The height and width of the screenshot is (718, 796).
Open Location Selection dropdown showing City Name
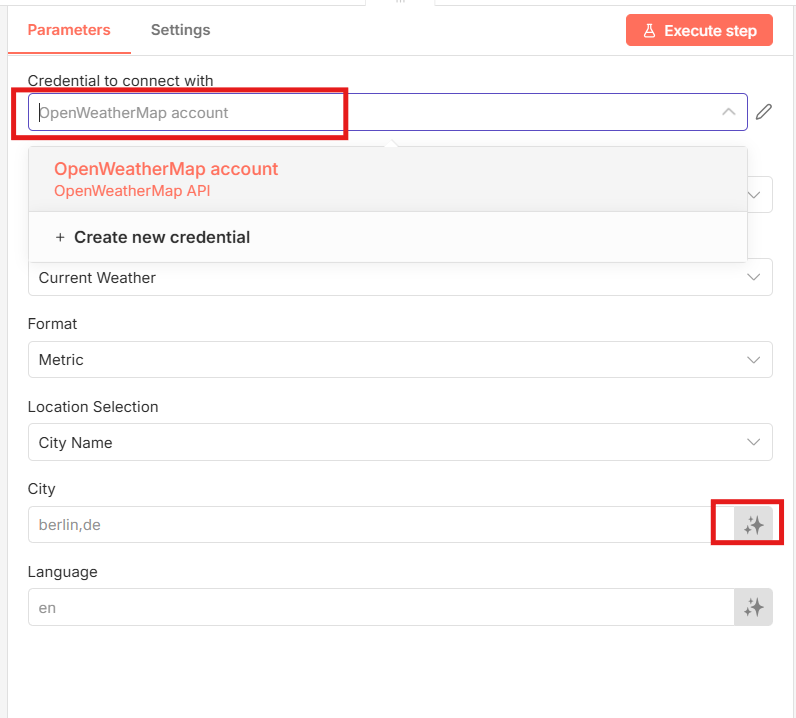coord(400,442)
